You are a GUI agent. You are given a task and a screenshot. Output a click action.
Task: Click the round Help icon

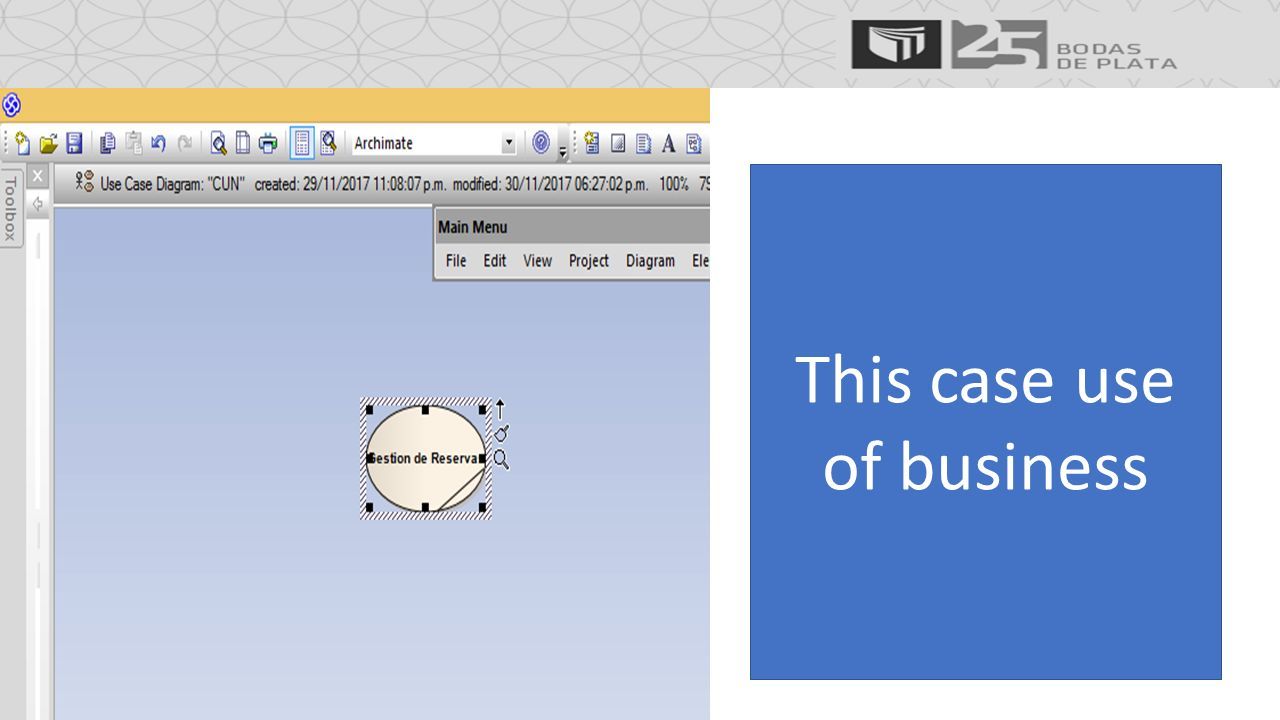pos(541,143)
